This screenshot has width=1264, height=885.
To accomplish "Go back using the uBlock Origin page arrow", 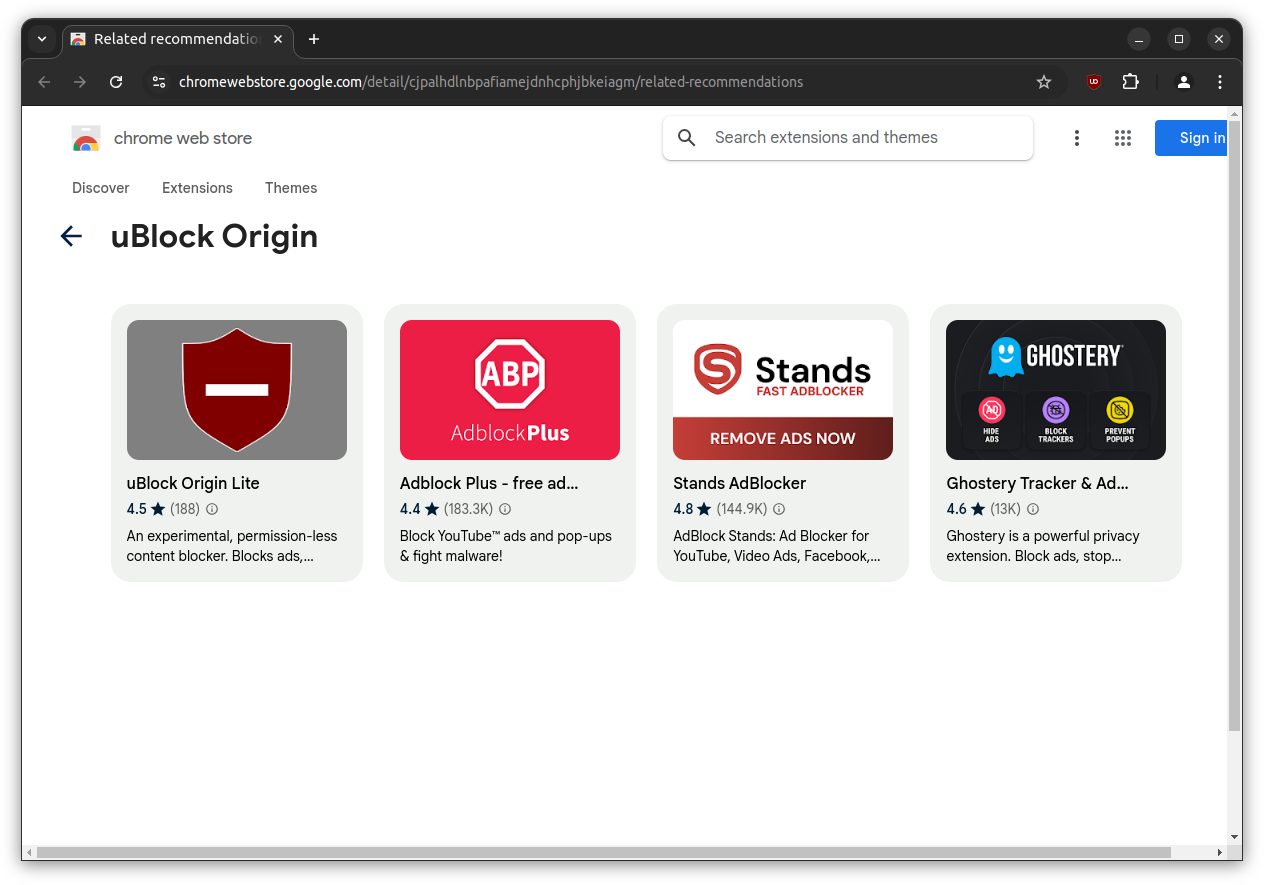I will (71, 236).
